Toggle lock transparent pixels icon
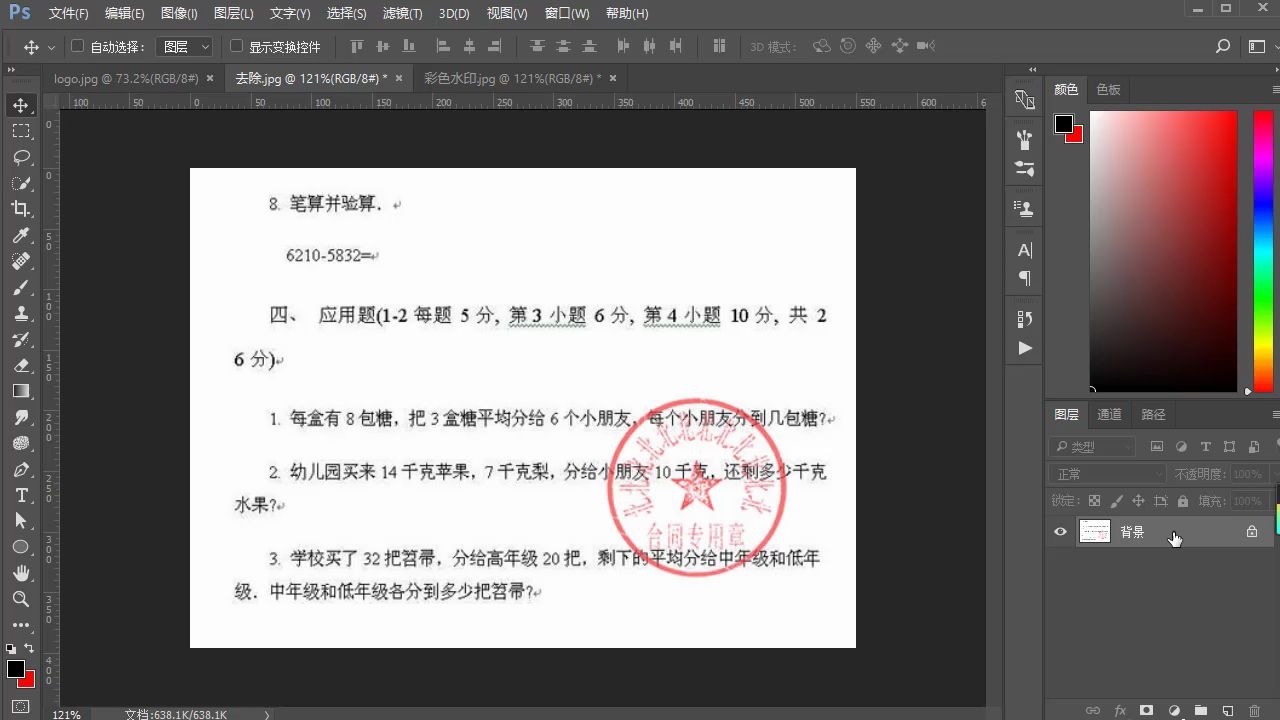This screenshot has height=720, width=1280. click(1095, 501)
